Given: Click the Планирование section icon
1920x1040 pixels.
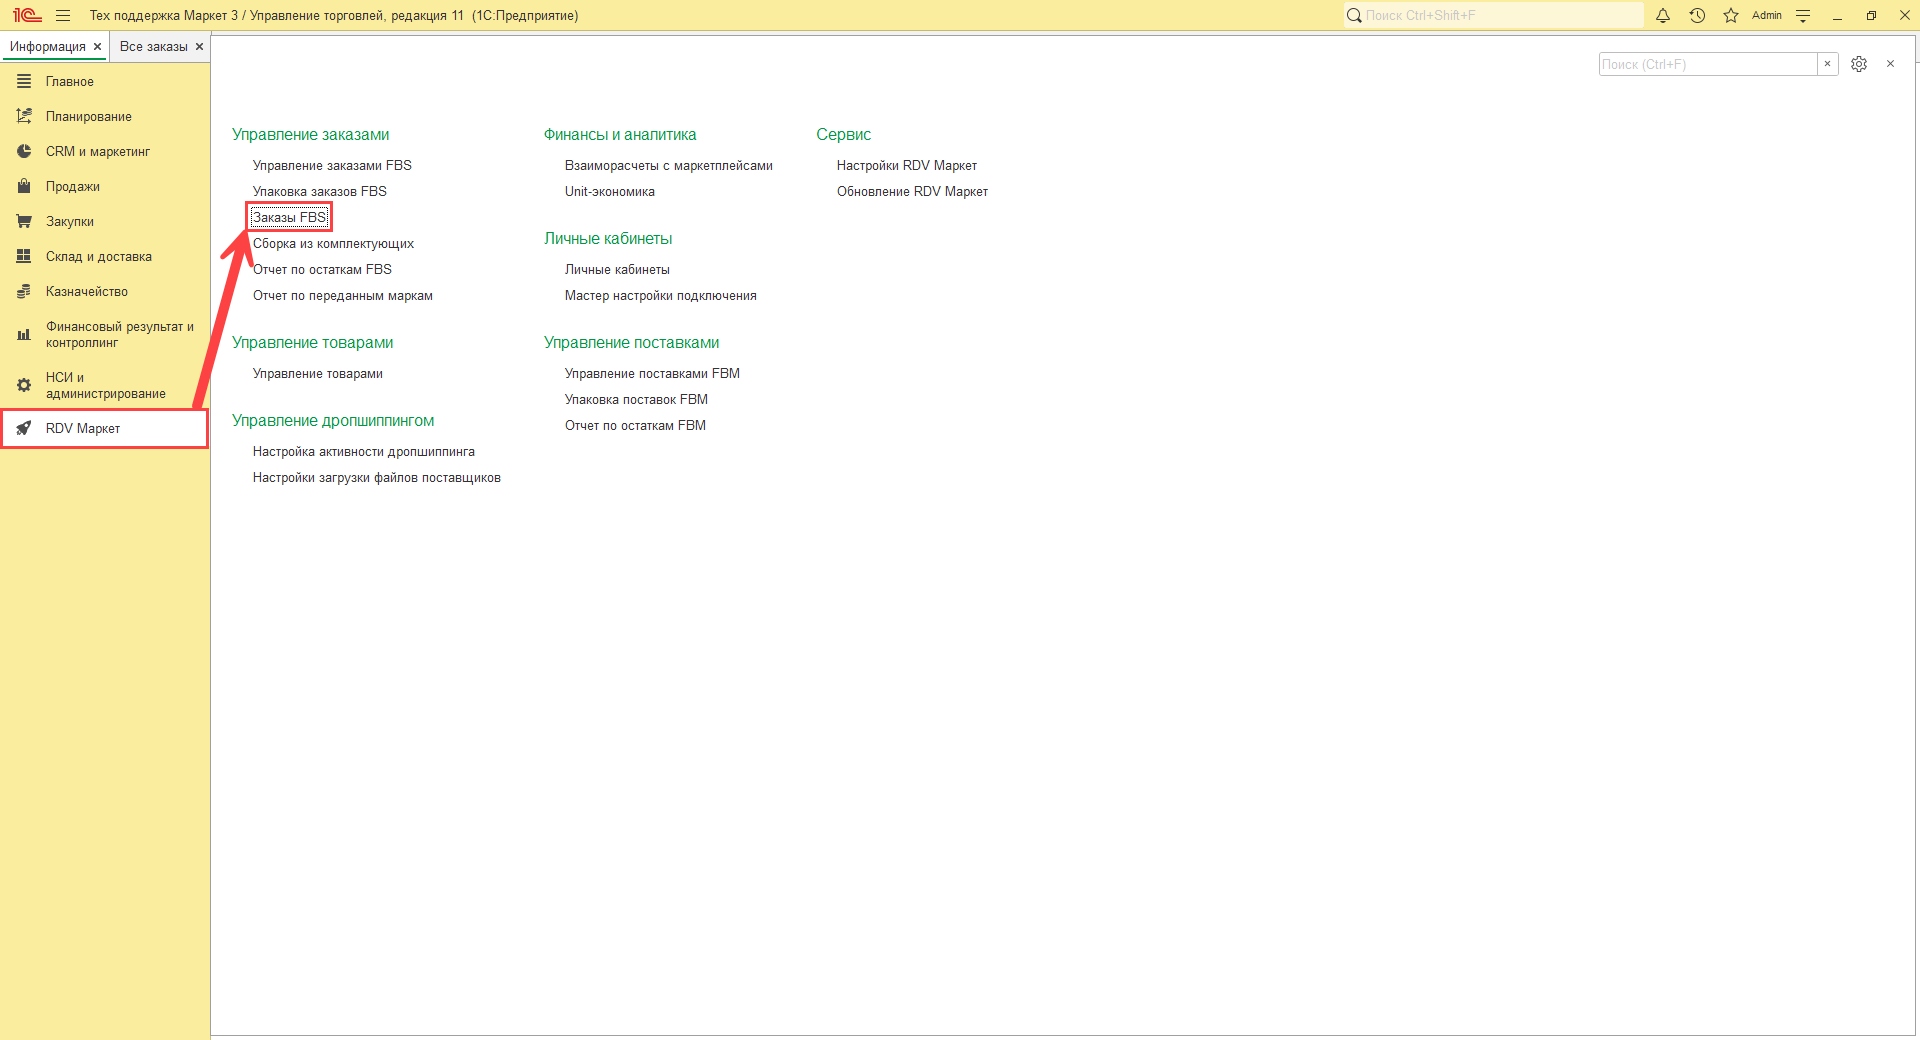Looking at the screenshot, I should coord(24,116).
